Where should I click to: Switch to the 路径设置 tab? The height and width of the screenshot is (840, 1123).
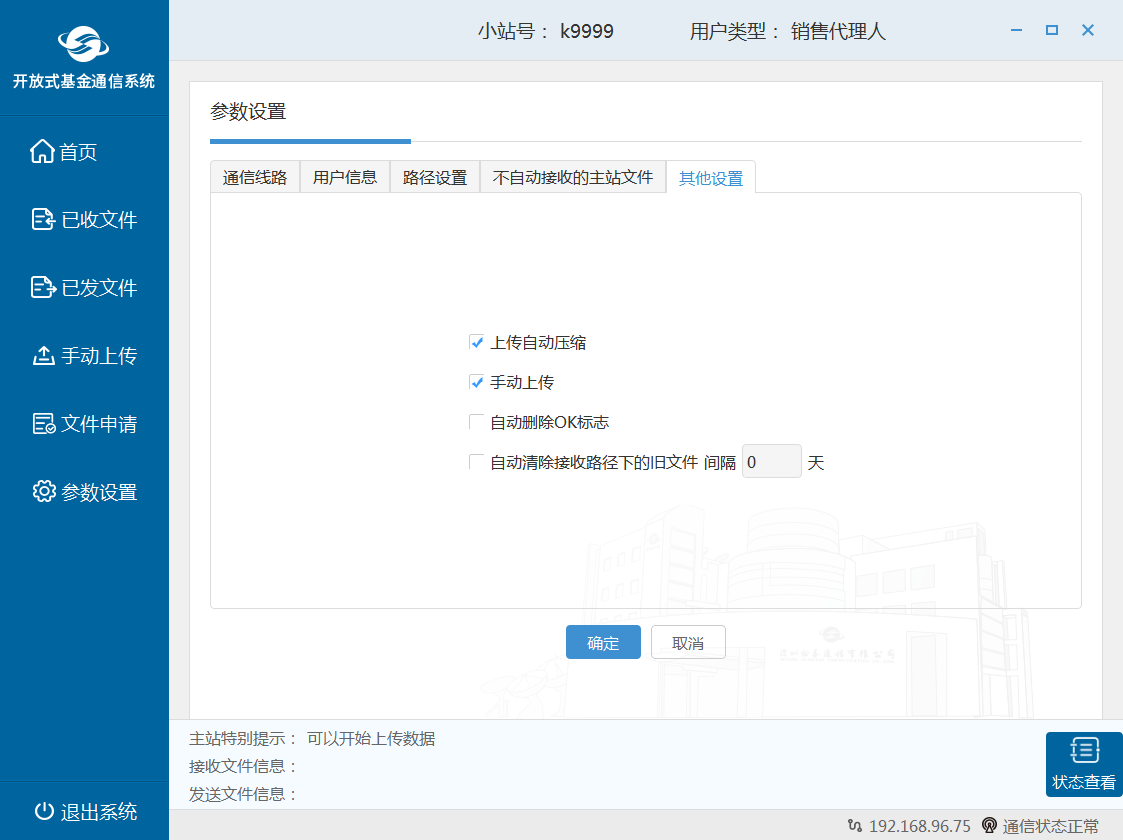pos(435,177)
